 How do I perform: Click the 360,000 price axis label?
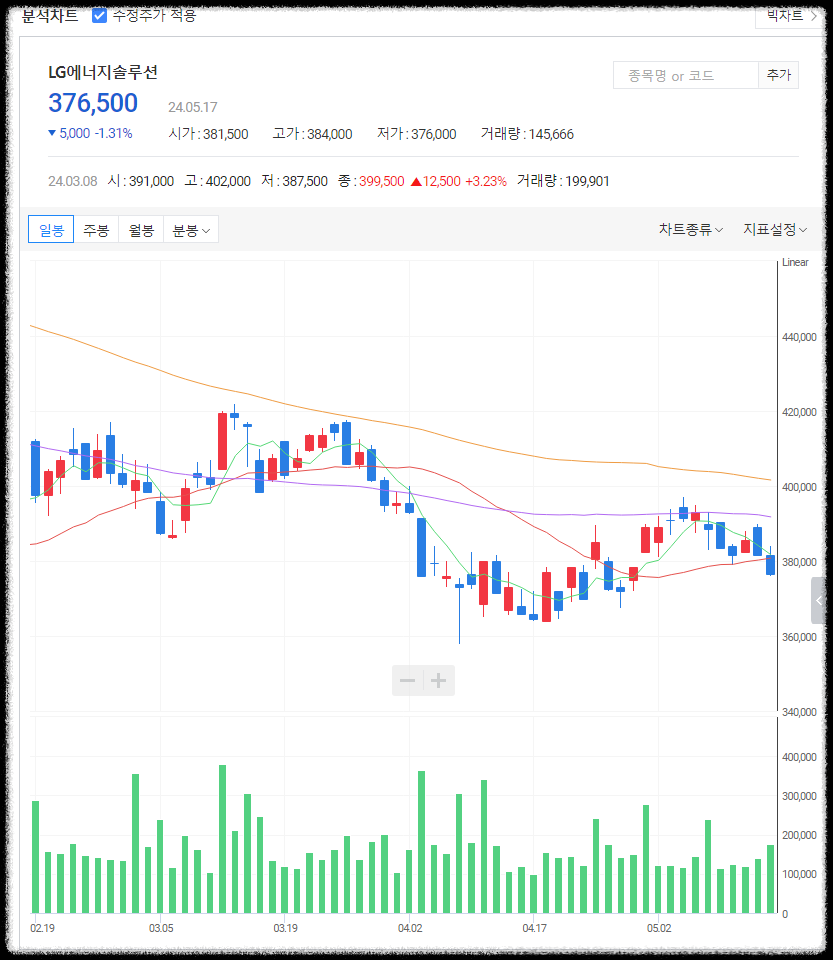click(x=799, y=637)
